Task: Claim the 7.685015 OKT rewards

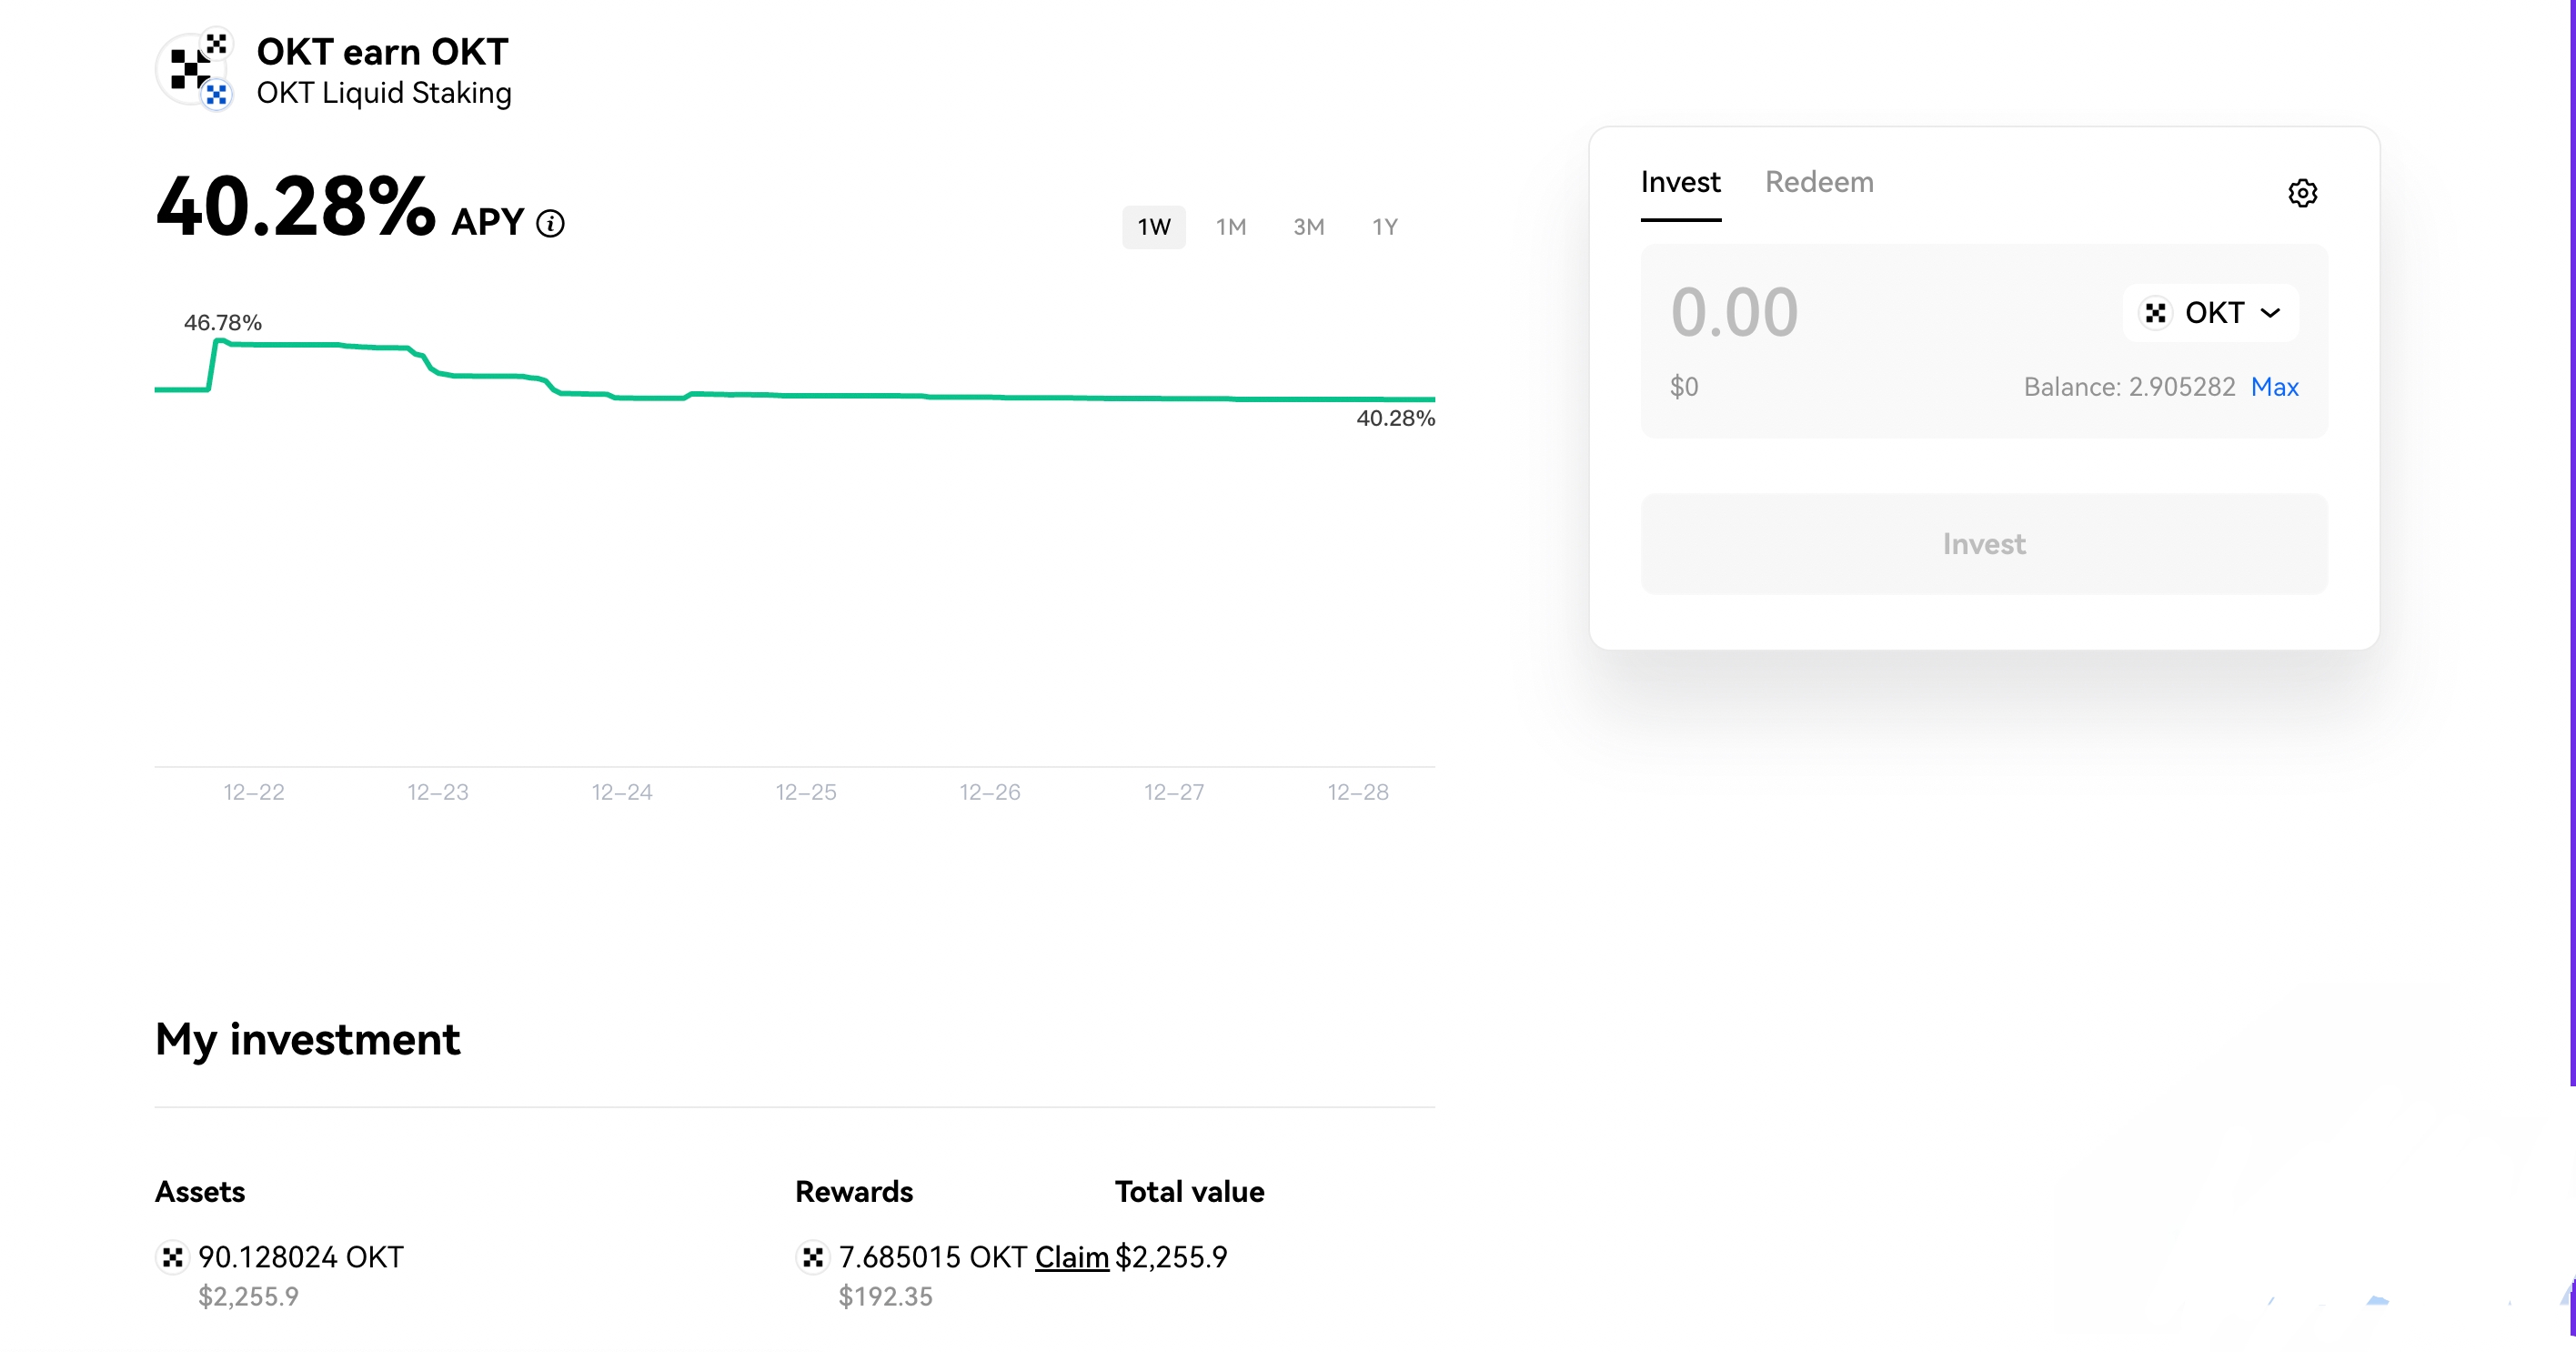Action: [x=1071, y=1257]
